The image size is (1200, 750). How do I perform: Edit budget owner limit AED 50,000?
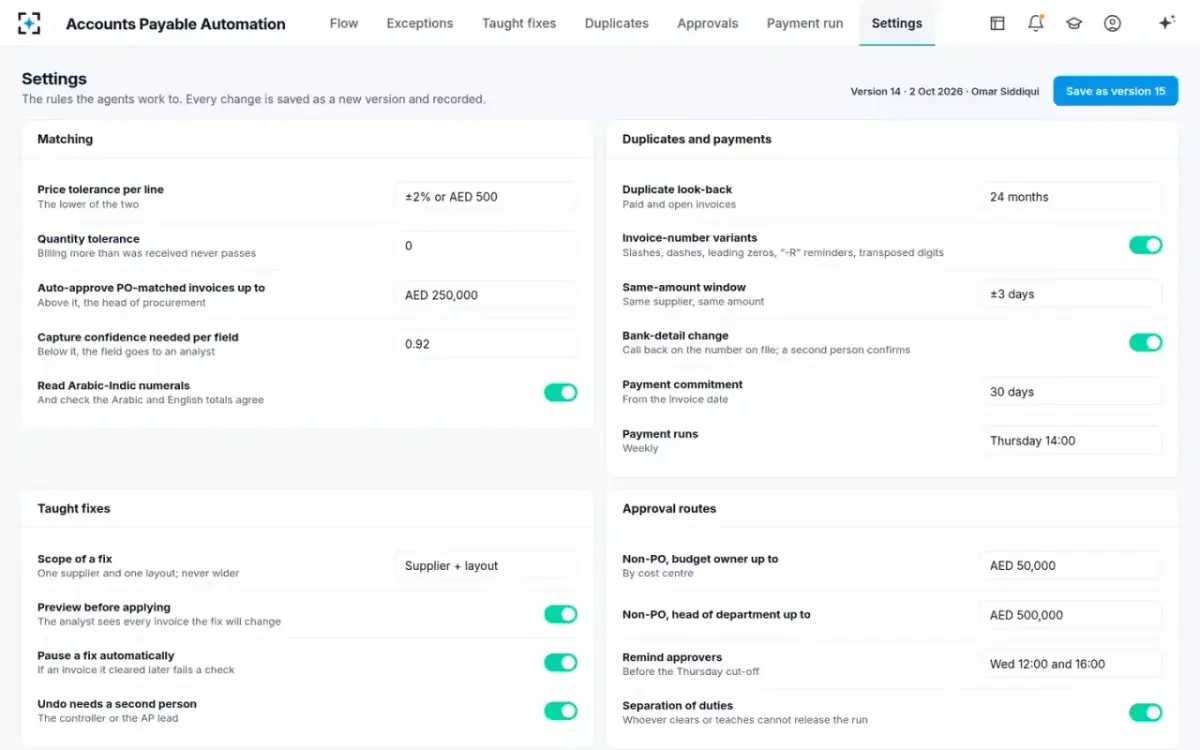tap(1071, 566)
